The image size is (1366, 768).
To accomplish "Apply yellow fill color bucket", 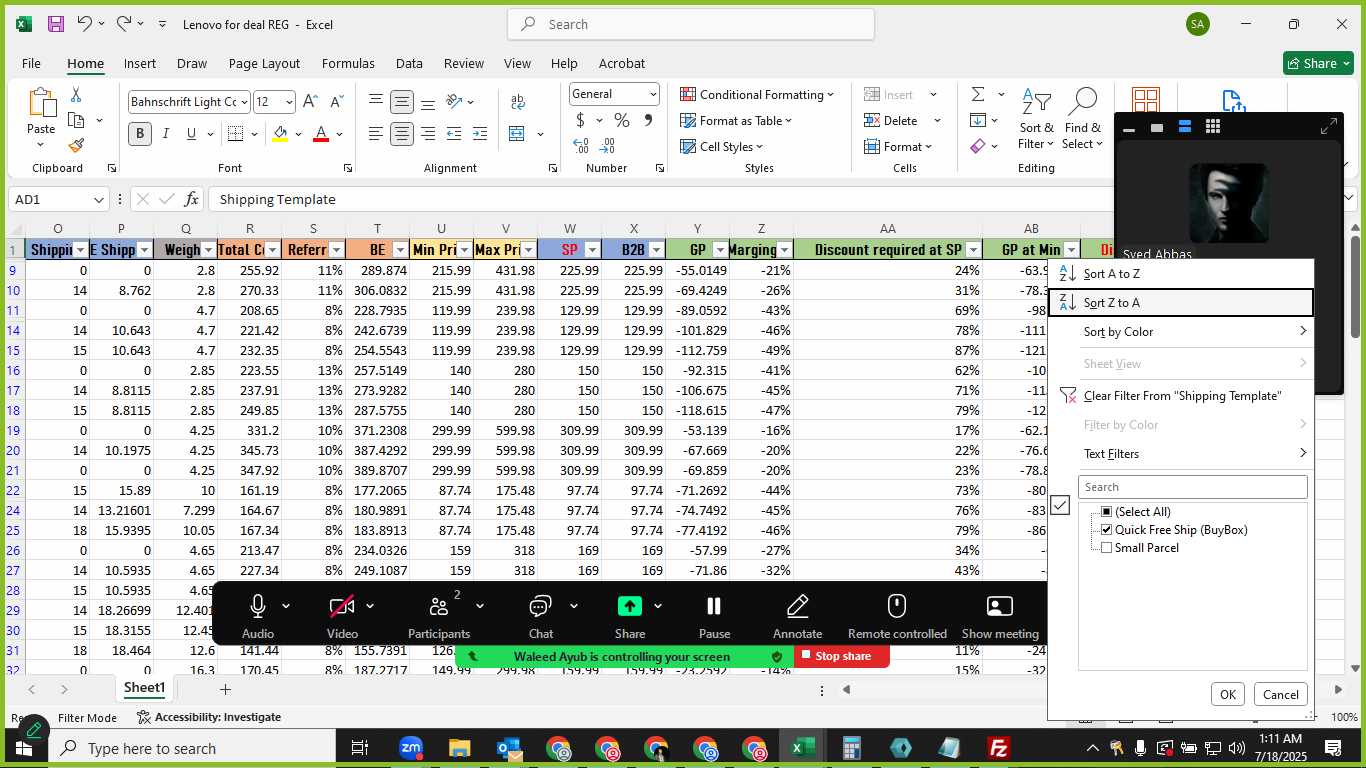I will point(280,134).
